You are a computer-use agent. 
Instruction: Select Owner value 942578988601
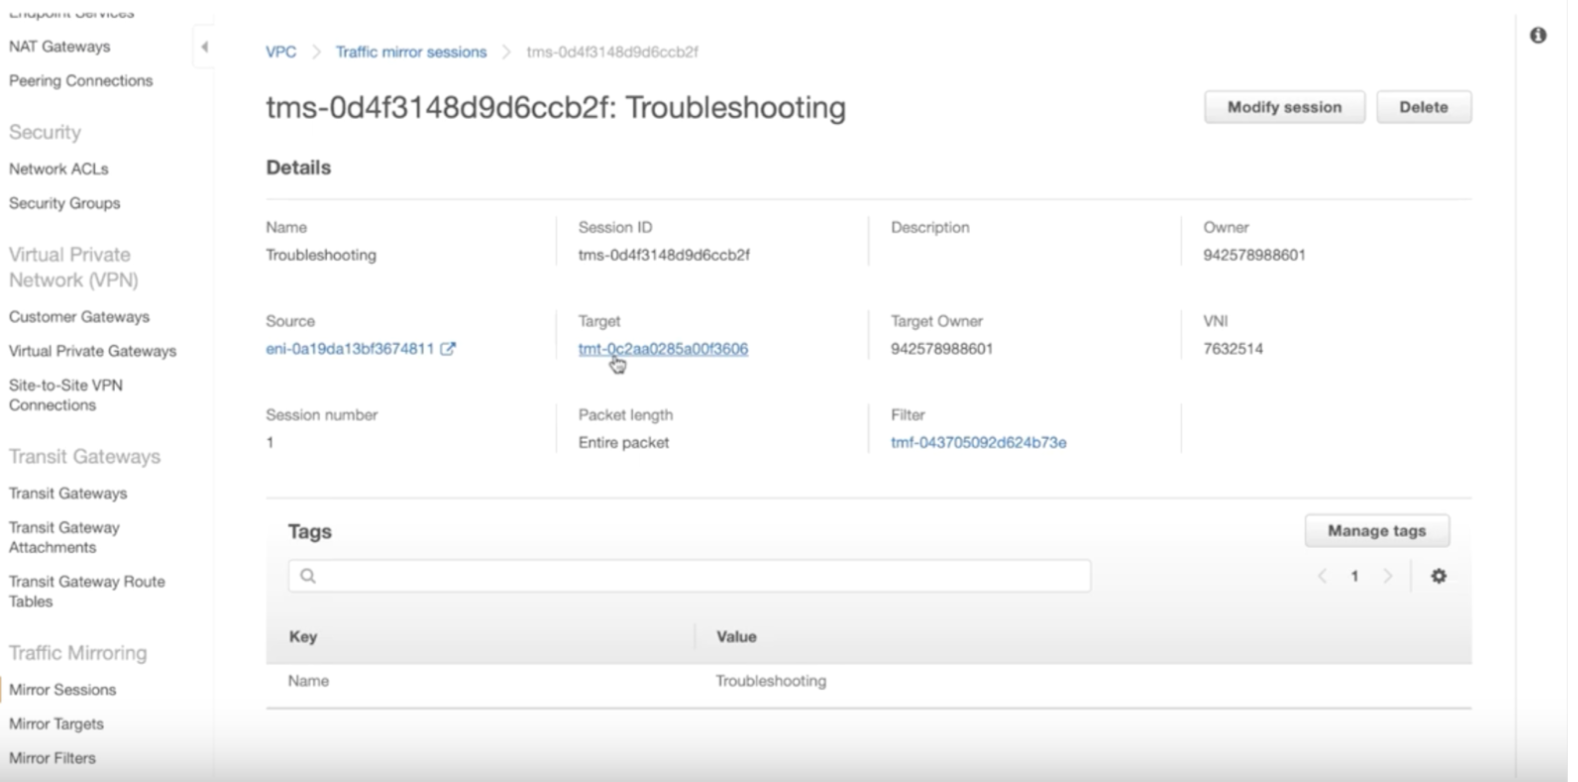pos(1254,255)
